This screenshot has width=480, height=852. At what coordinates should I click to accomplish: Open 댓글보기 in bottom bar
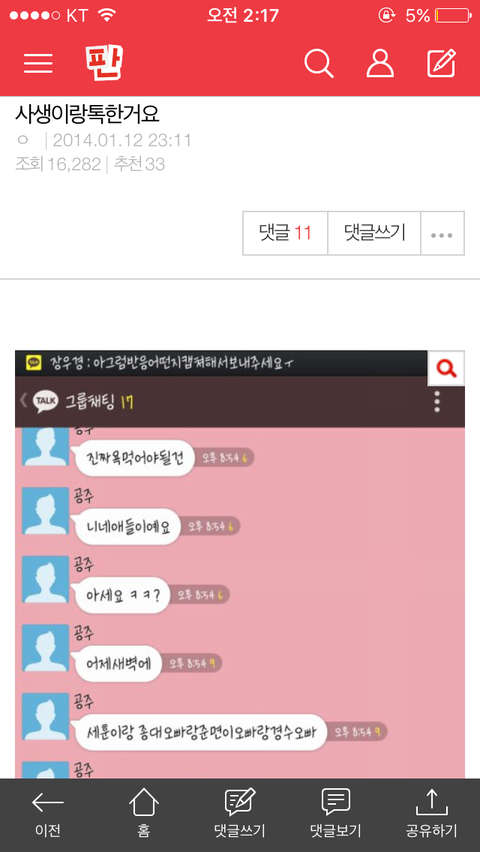point(335,814)
